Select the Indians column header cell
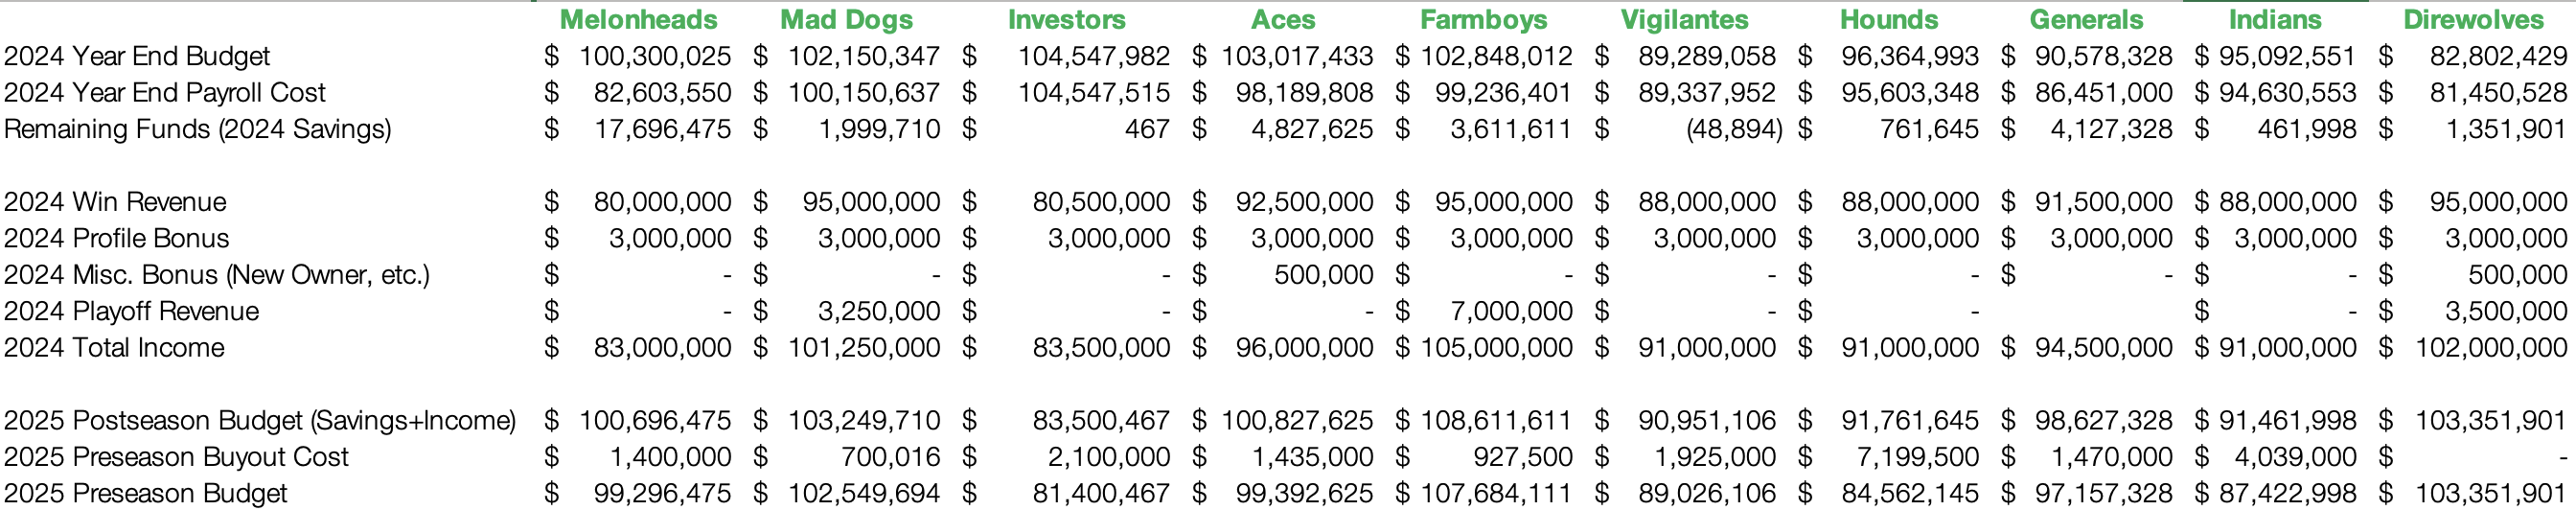 2274,19
